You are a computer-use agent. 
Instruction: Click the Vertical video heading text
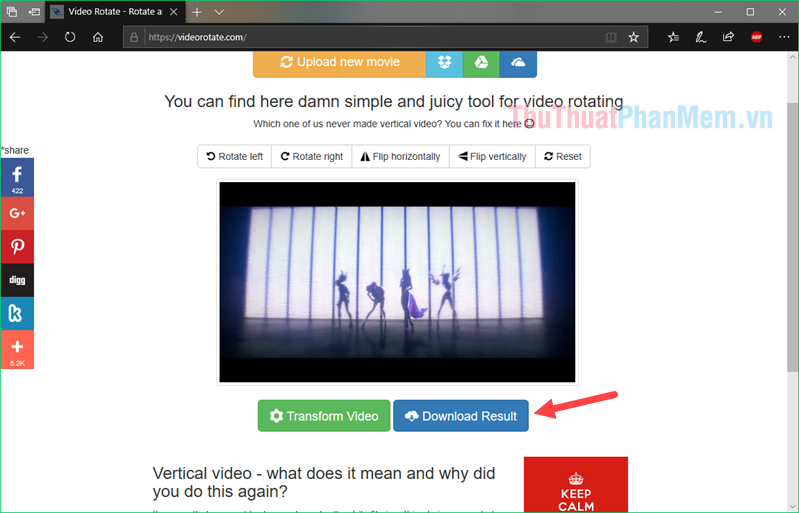click(x=324, y=482)
